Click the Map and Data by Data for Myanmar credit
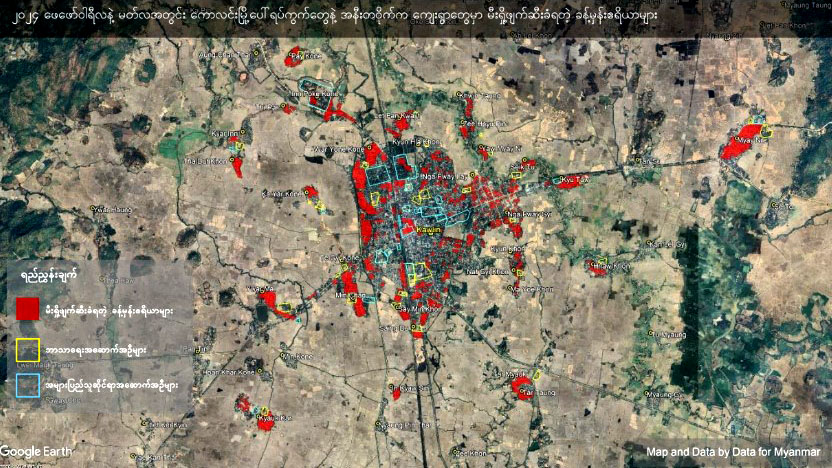 tap(733, 452)
